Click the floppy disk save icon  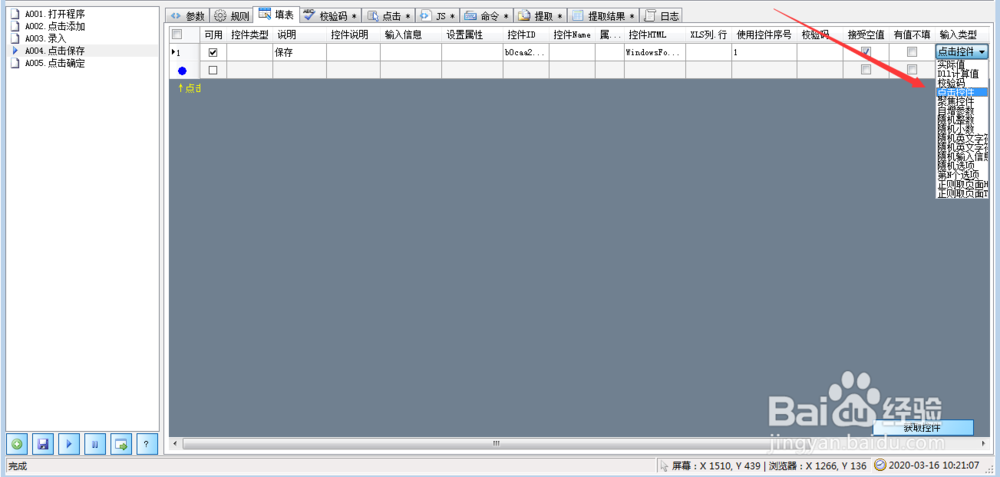(43, 444)
